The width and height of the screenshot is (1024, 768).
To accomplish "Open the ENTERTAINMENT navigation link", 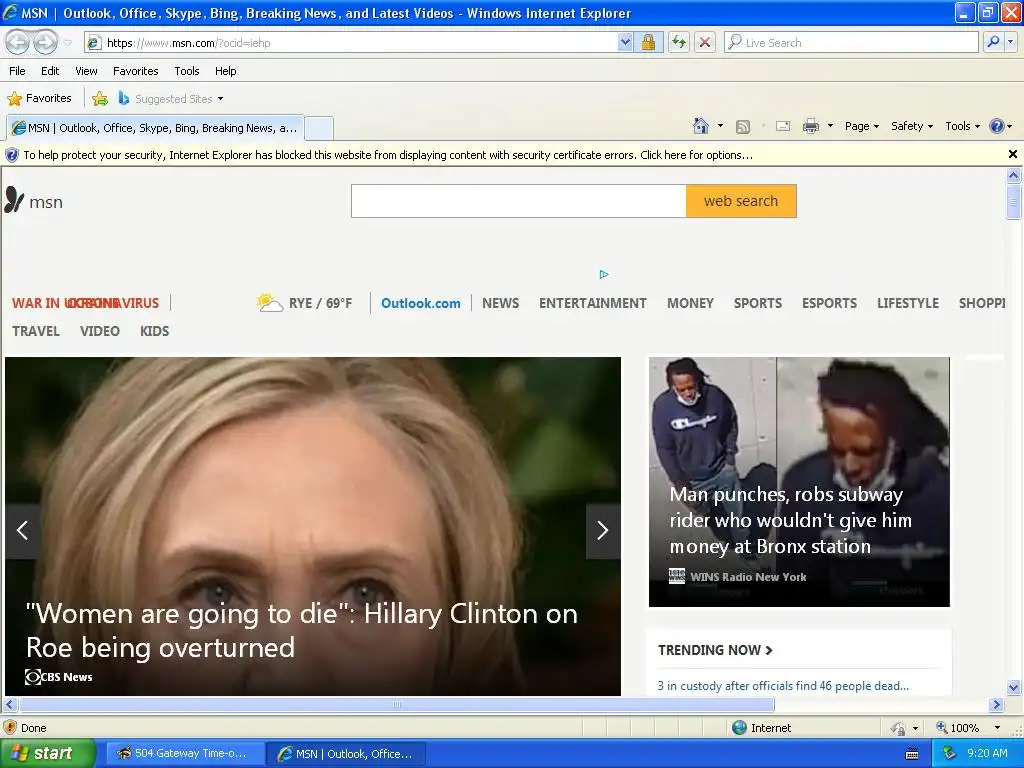I will (592, 303).
